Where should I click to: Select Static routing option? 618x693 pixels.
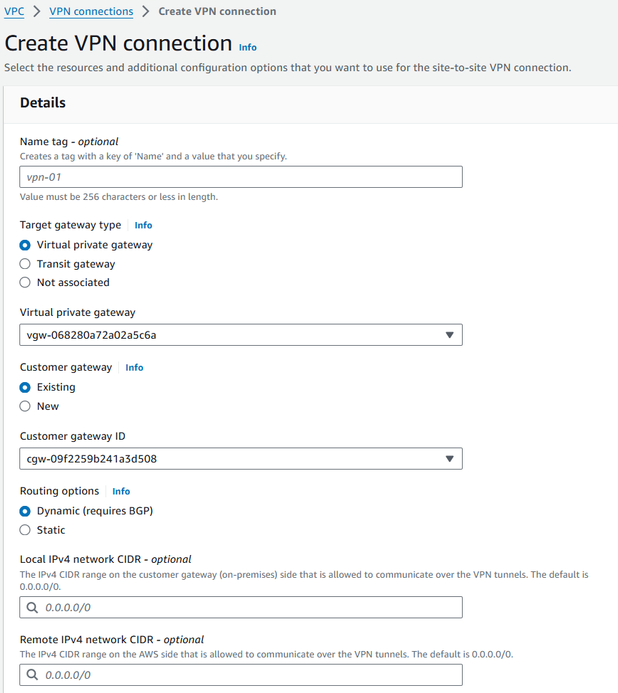click(26, 530)
